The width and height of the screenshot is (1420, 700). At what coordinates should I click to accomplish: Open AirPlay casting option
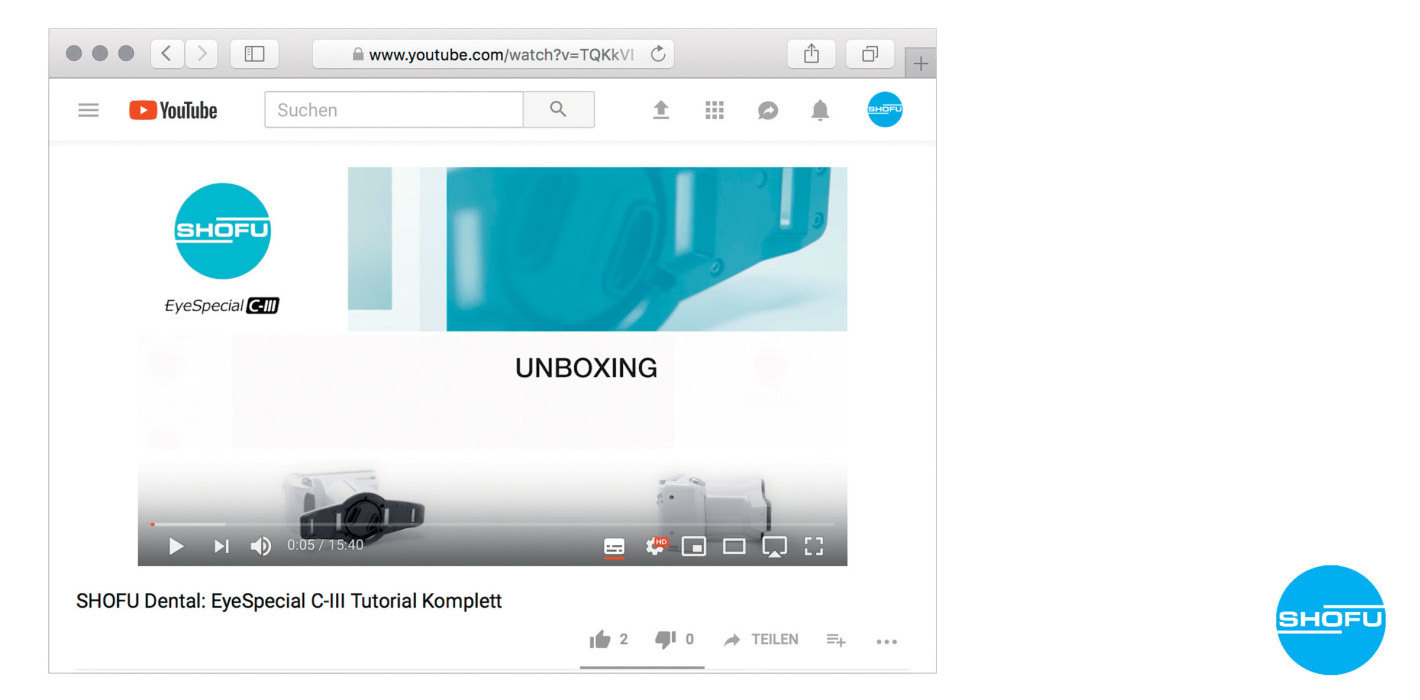[x=774, y=546]
